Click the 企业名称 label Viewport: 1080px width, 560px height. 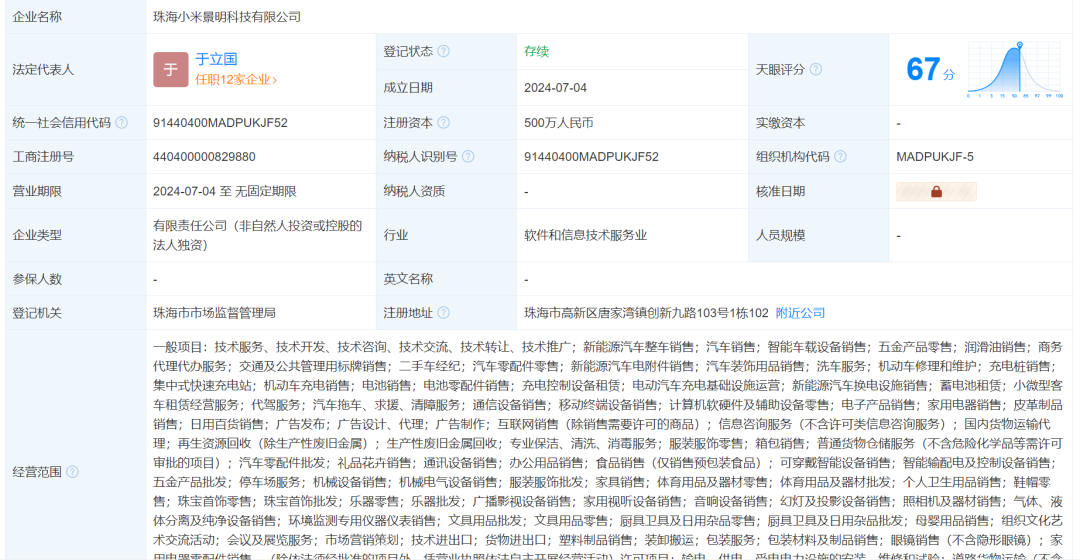click(x=37, y=17)
